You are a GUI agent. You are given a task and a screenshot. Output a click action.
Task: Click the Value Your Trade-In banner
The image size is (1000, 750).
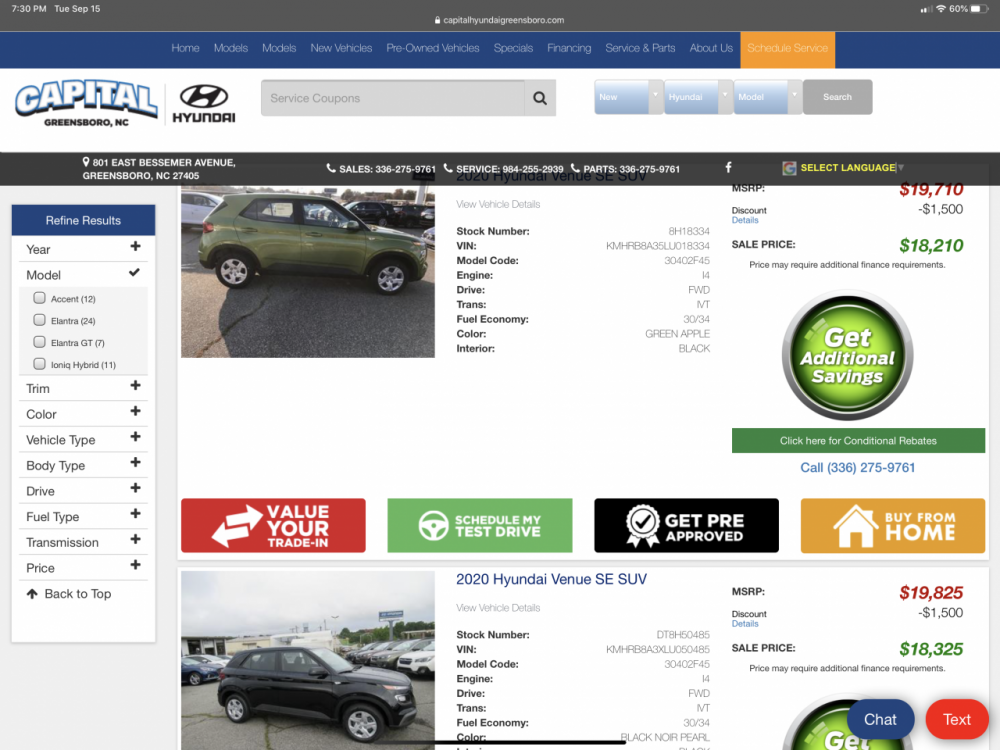click(x=273, y=525)
